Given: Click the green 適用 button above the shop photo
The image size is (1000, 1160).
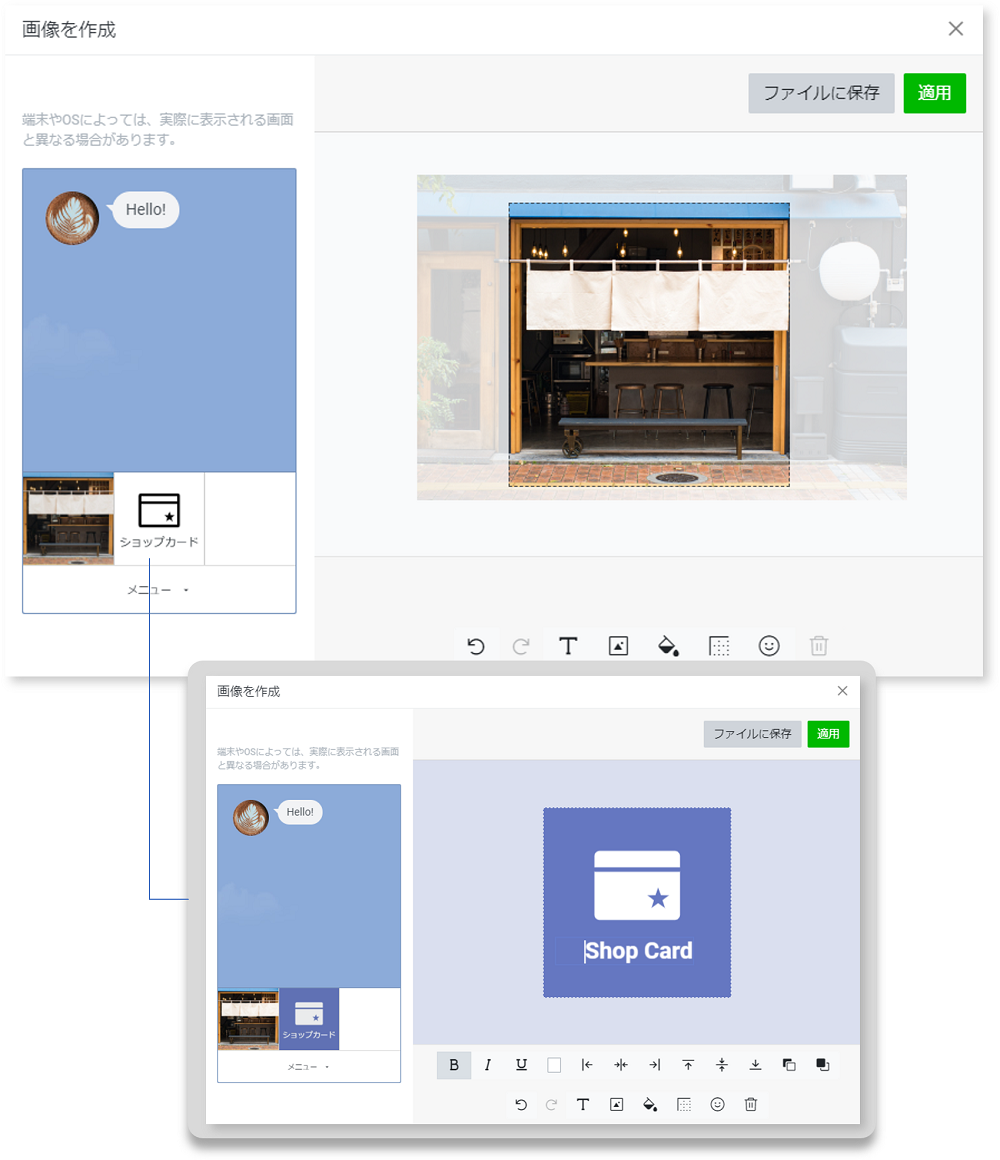Looking at the screenshot, I should point(934,93).
